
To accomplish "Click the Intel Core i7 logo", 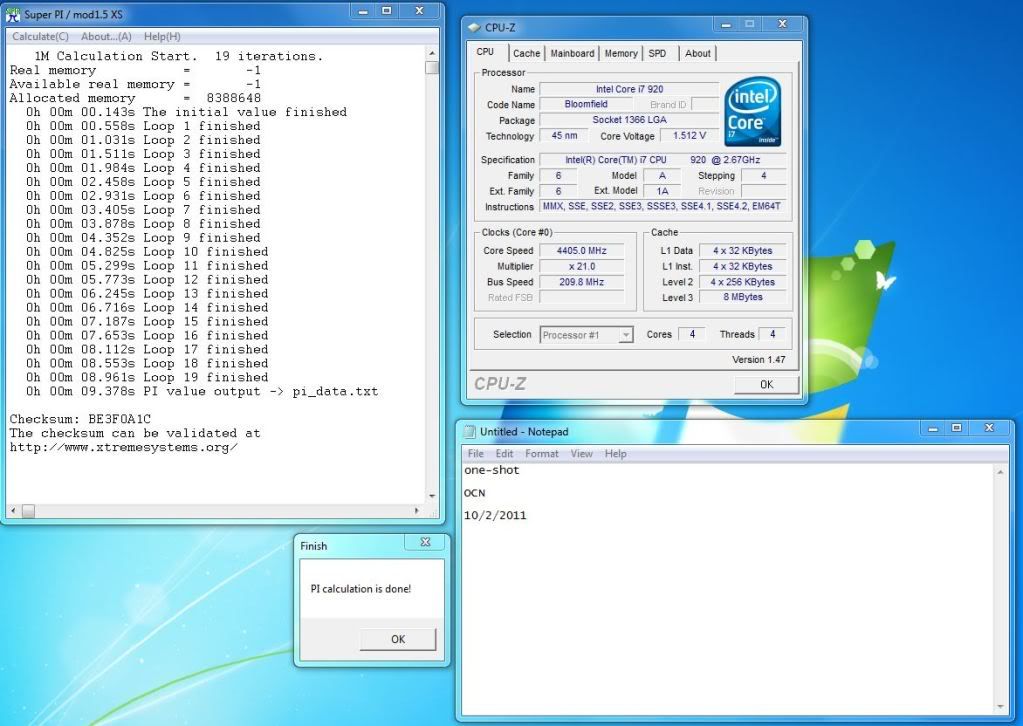I will [x=752, y=111].
